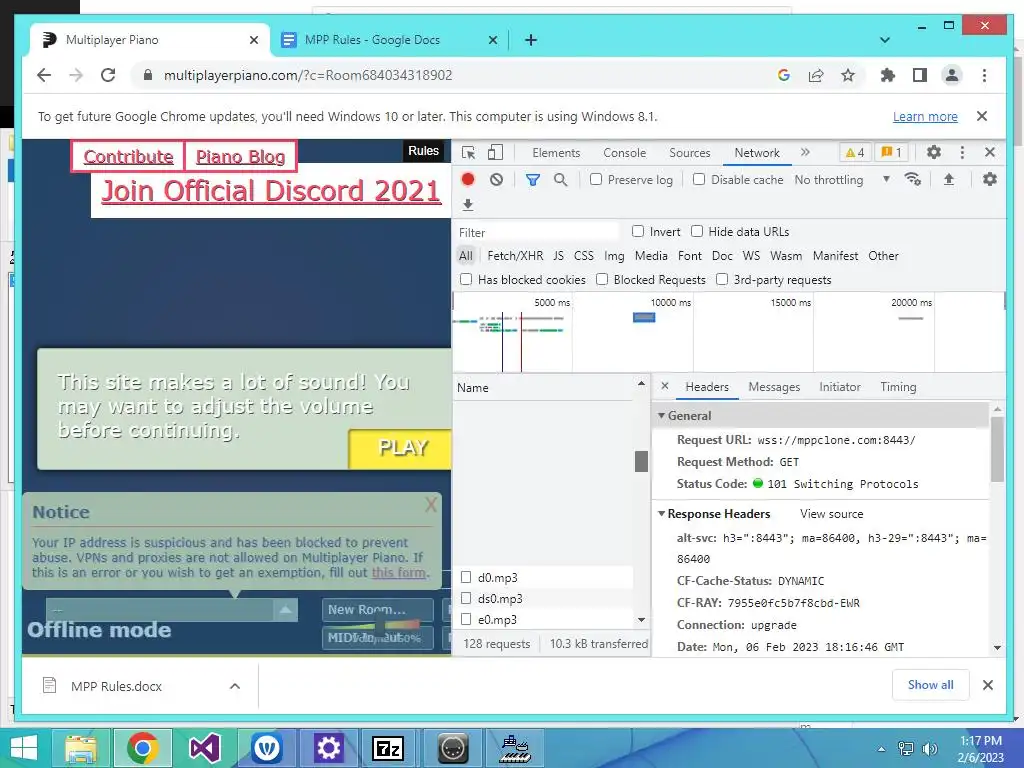Screen dimensions: 1024x768
Task: Open network conditions wifi icon
Action: tap(912, 180)
